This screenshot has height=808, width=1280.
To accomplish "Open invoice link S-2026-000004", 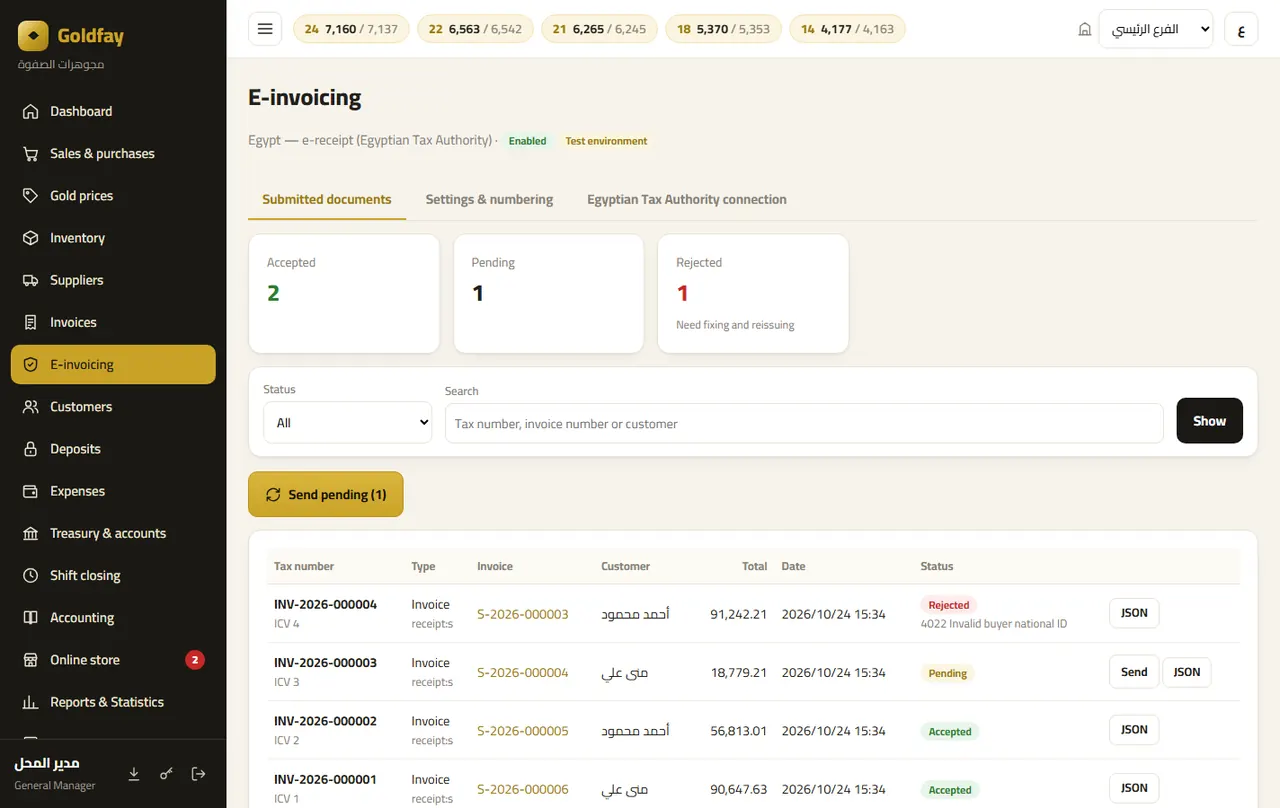I will point(523,673).
